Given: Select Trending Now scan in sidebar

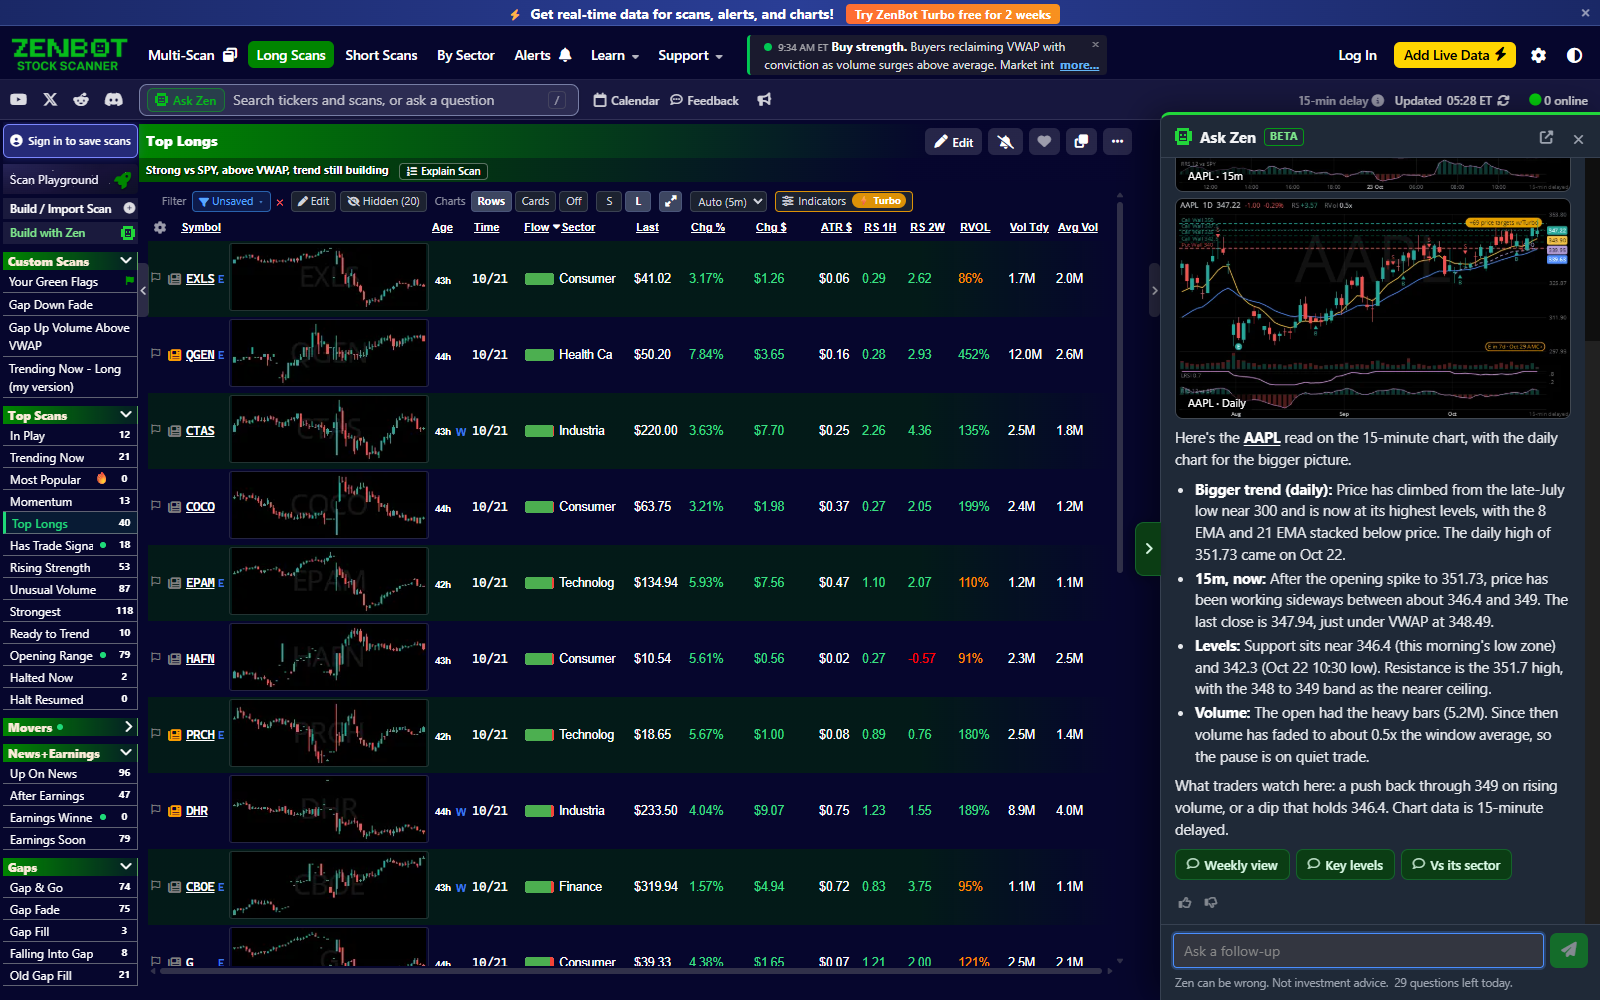Looking at the screenshot, I should 70,457.
